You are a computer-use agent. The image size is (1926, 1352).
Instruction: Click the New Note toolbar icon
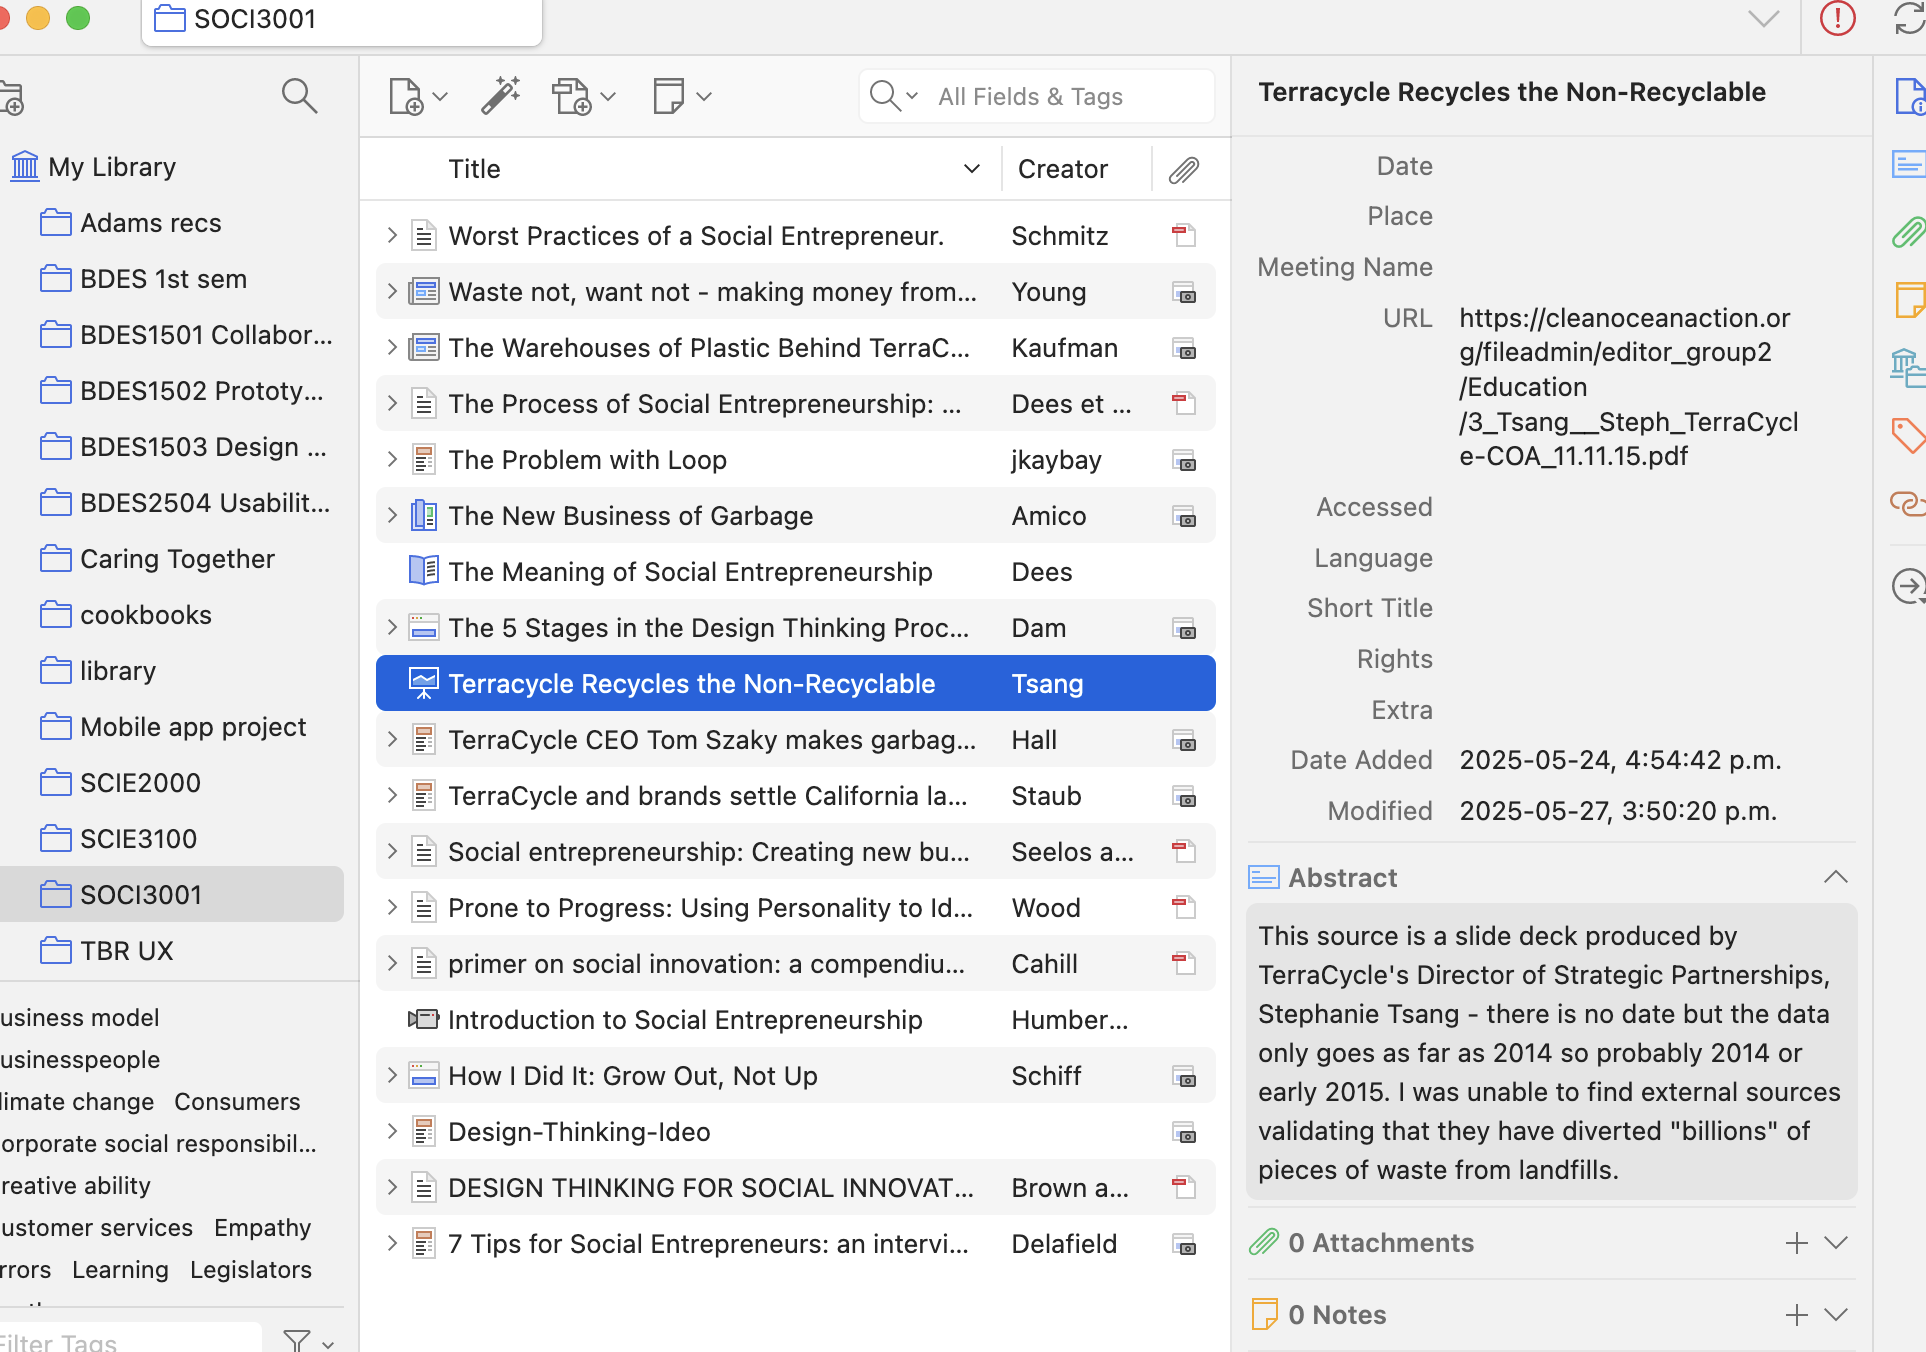pos(669,97)
